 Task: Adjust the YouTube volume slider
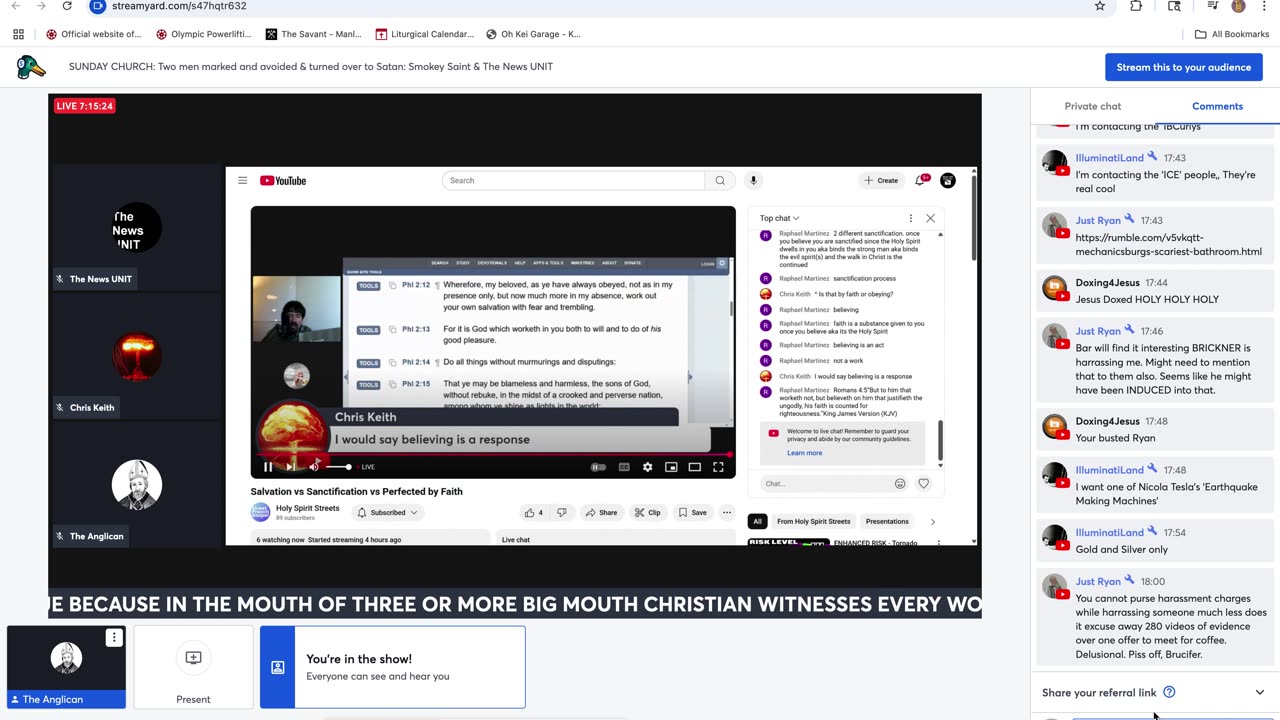pos(339,467)
